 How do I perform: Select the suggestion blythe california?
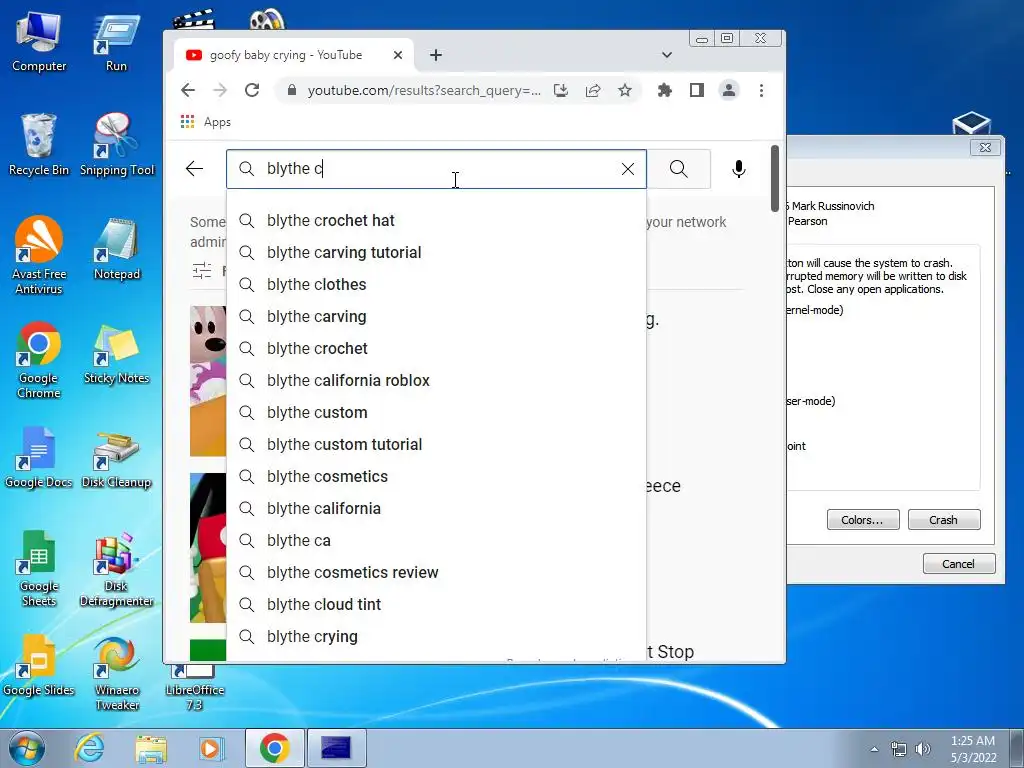[x=436, y=509]
